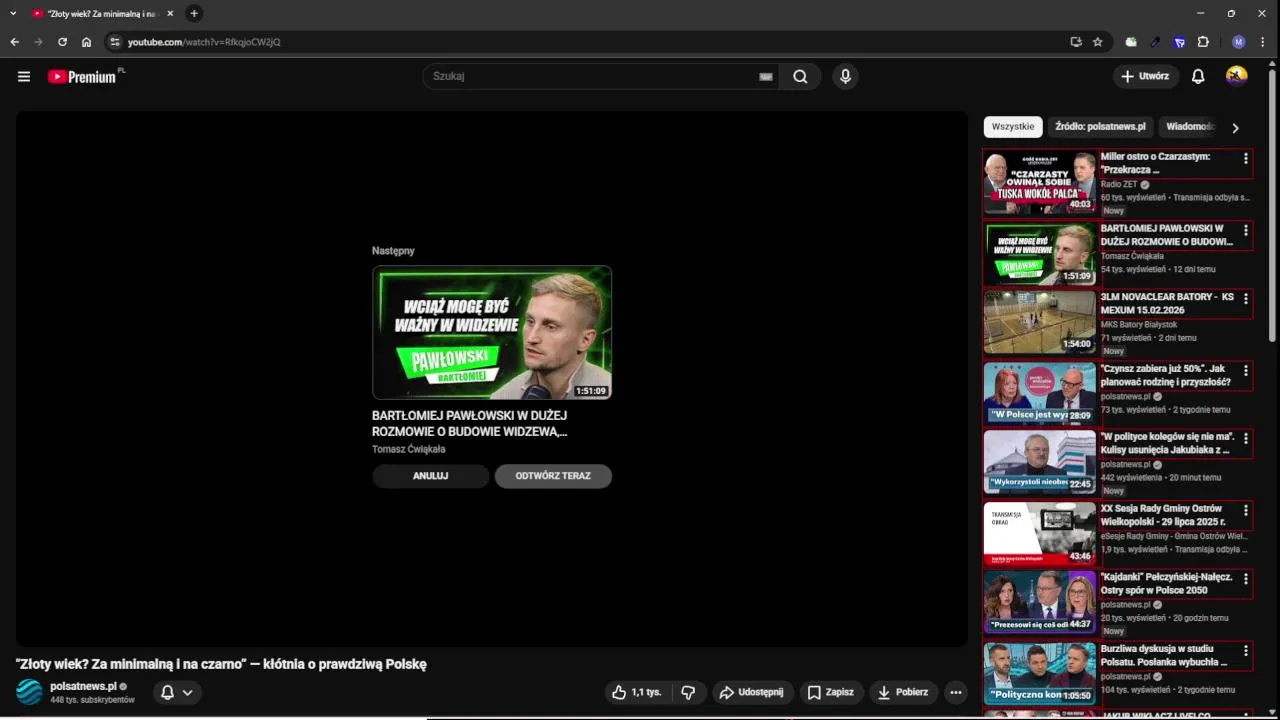Open options for XX Sesja Rady Gminy video
This screenshot has width=1280, height=720.
coord(1246,511)
